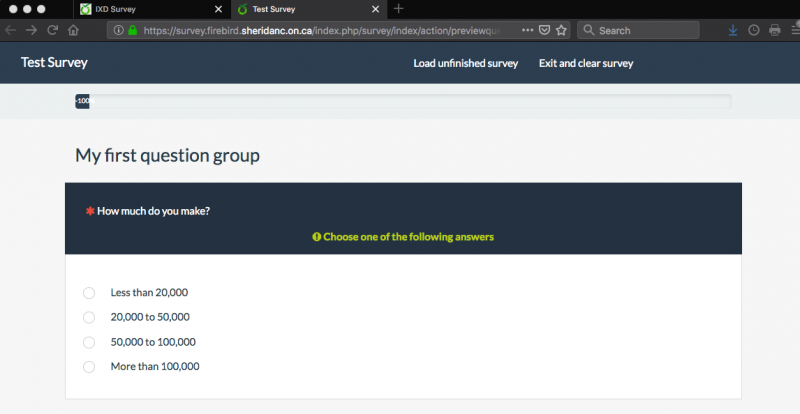Pick the '50,000 to 100,000' radio button
Viewport: 800px width, 414px height.
(x=89, y=342)
